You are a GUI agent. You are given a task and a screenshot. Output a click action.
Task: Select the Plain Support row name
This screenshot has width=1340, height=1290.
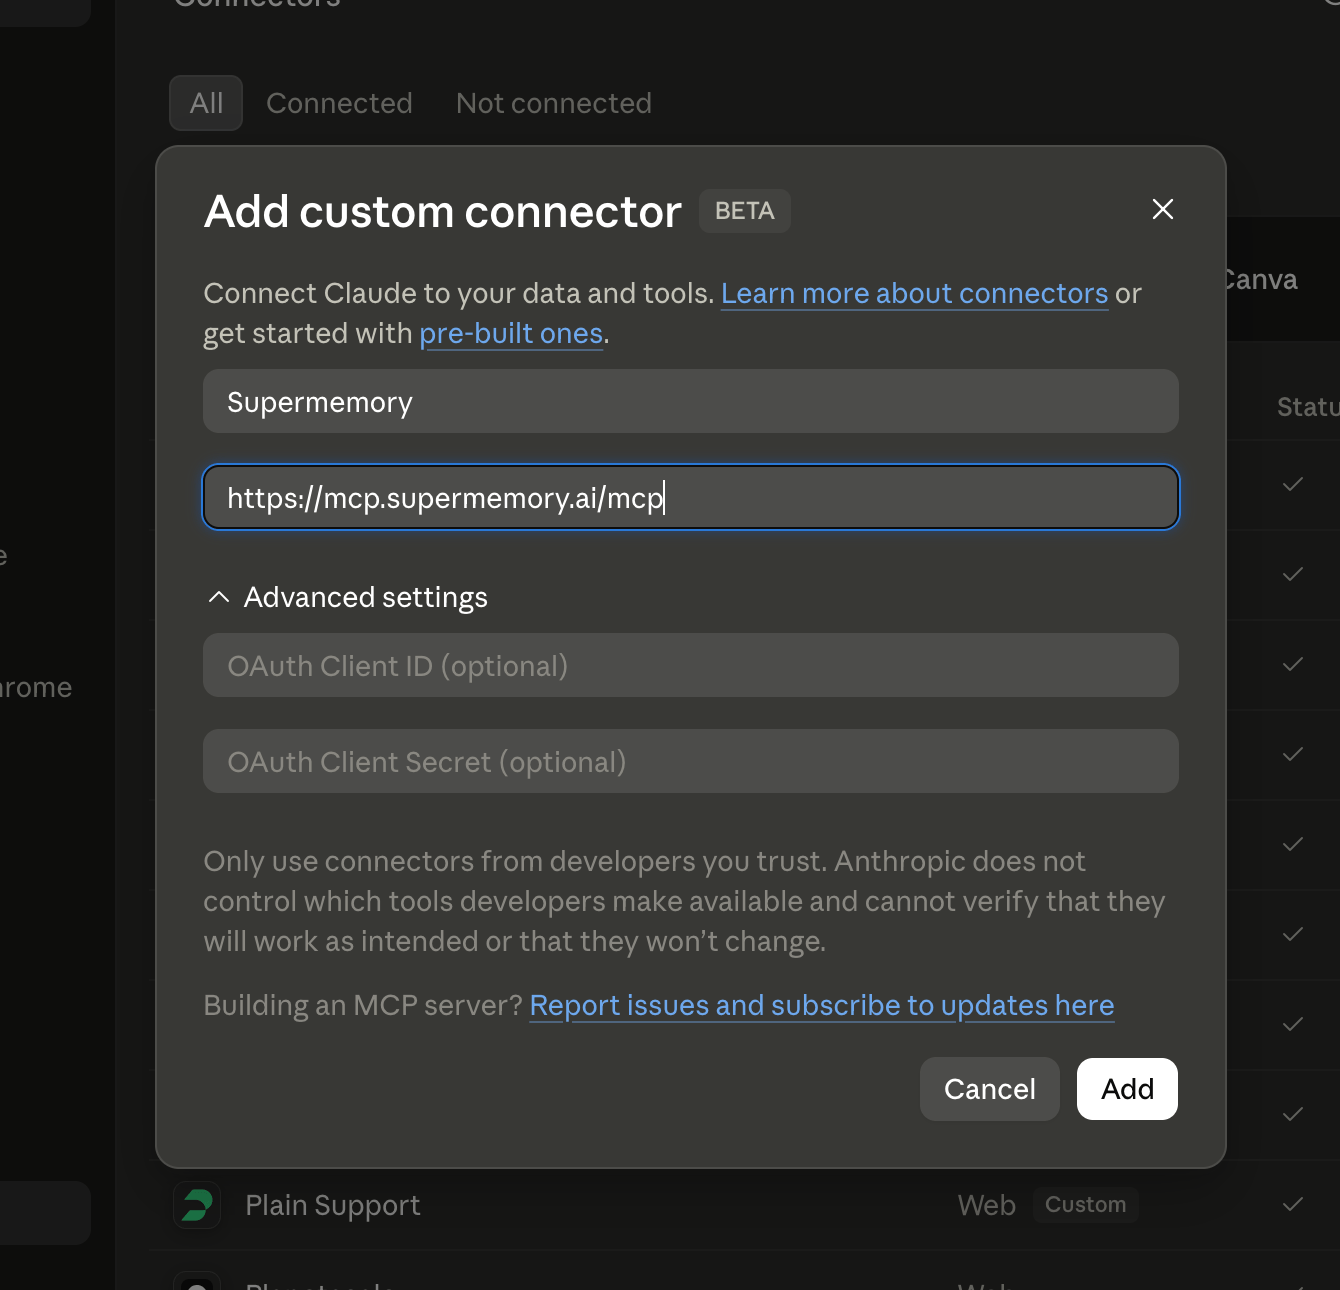click(x=333, y=1205)
